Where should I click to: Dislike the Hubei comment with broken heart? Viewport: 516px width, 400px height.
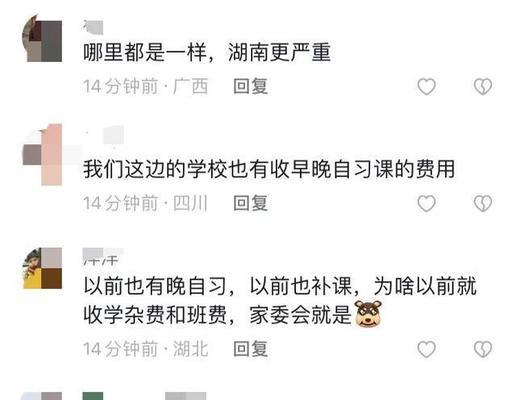(483, 349)
